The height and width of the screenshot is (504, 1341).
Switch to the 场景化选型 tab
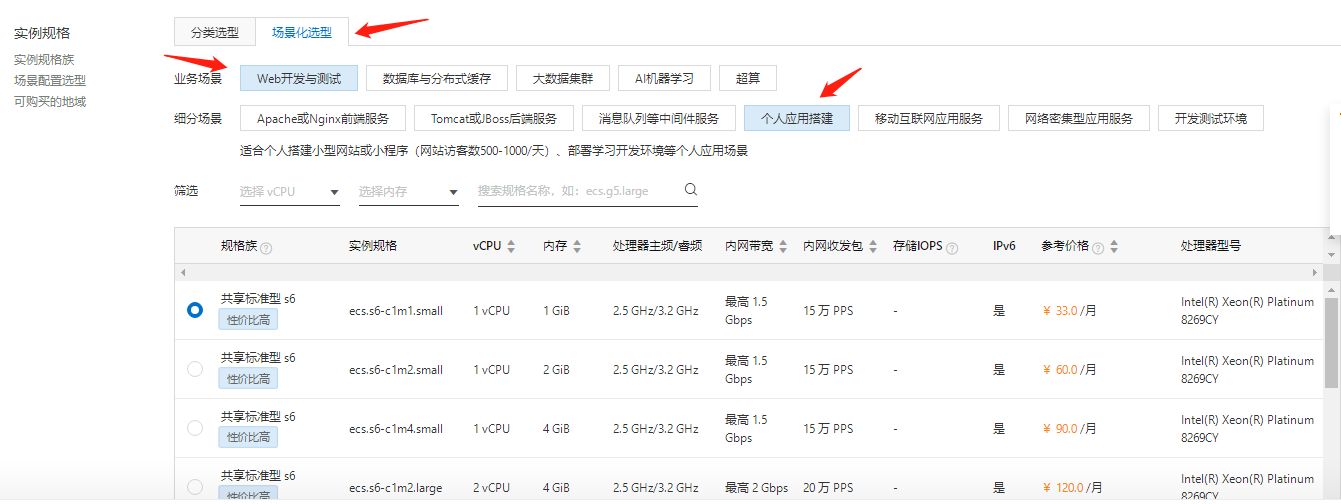click(x=301, y=32)
